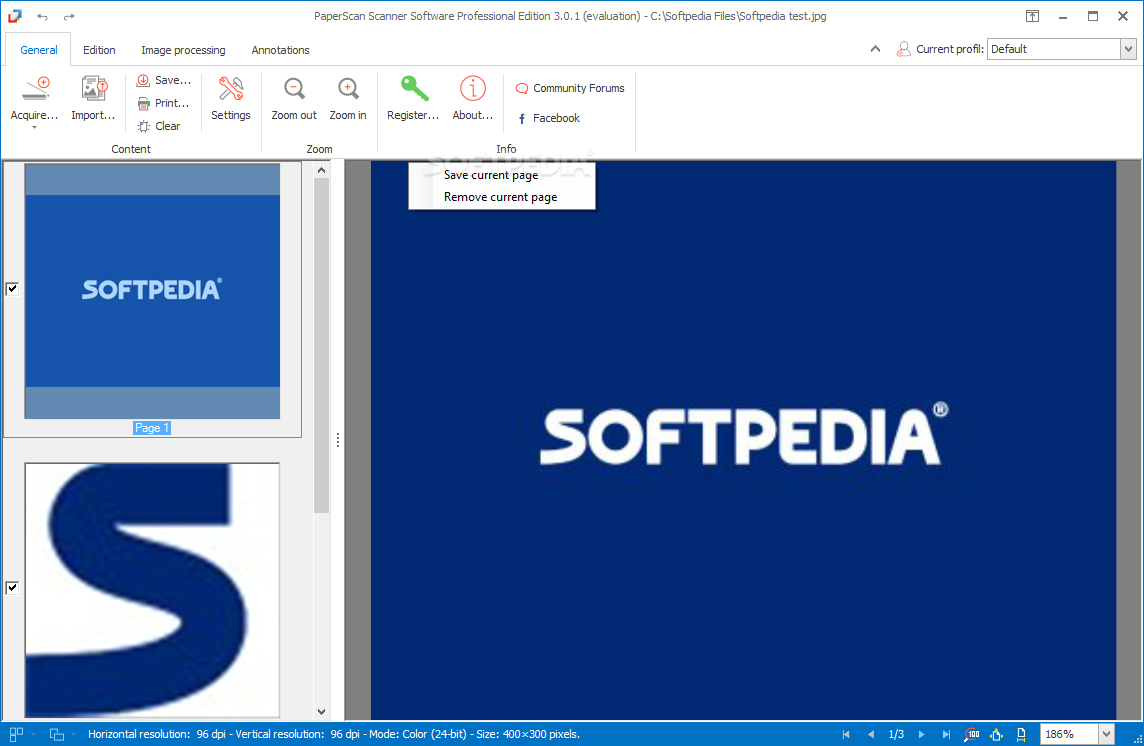
Task: Click the ribbon display options icon
Action: (1032, 16)
